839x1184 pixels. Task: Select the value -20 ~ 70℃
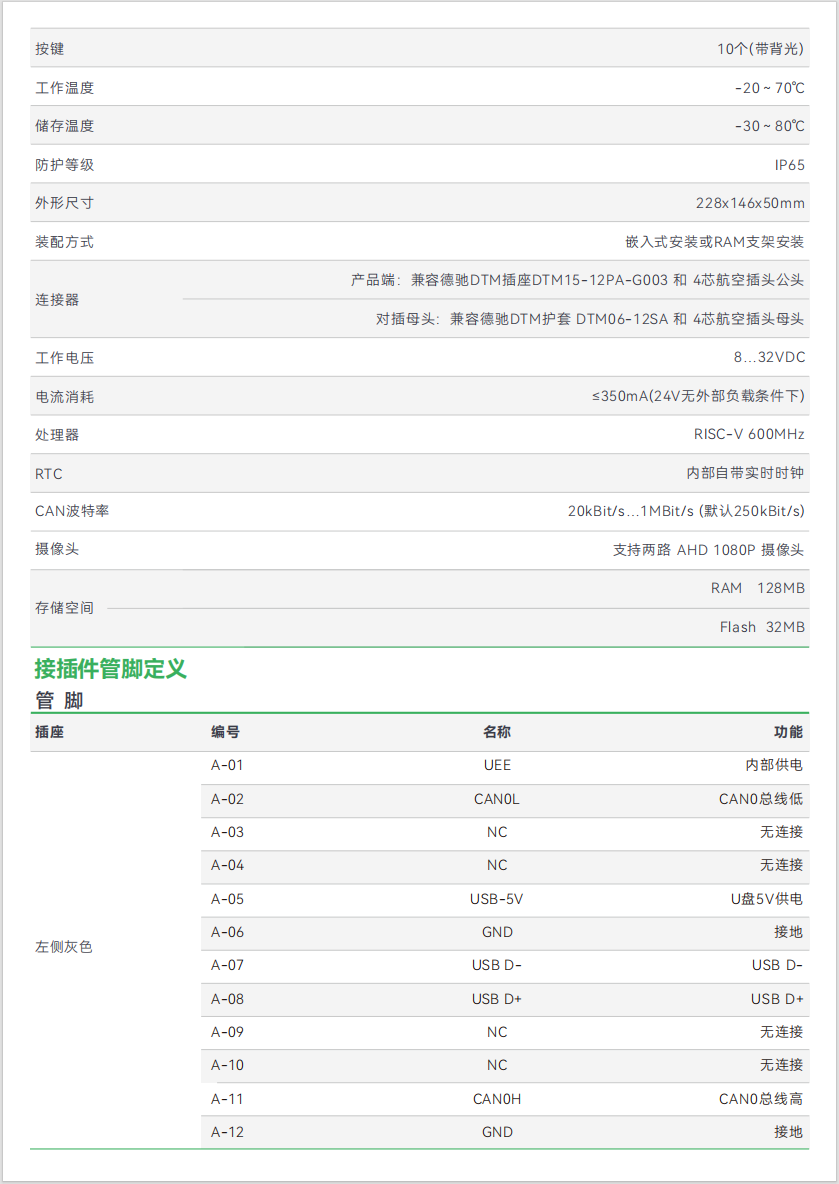tap(770, 88)
